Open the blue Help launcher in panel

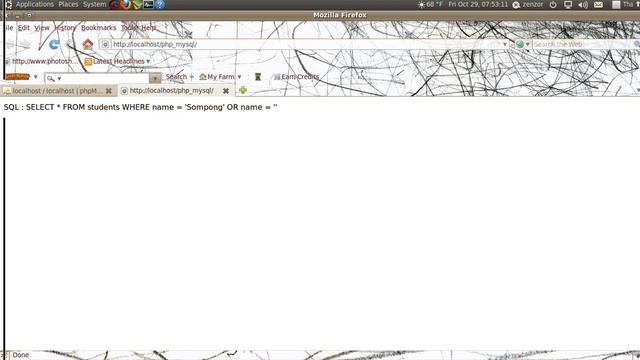tap(160, 4)
